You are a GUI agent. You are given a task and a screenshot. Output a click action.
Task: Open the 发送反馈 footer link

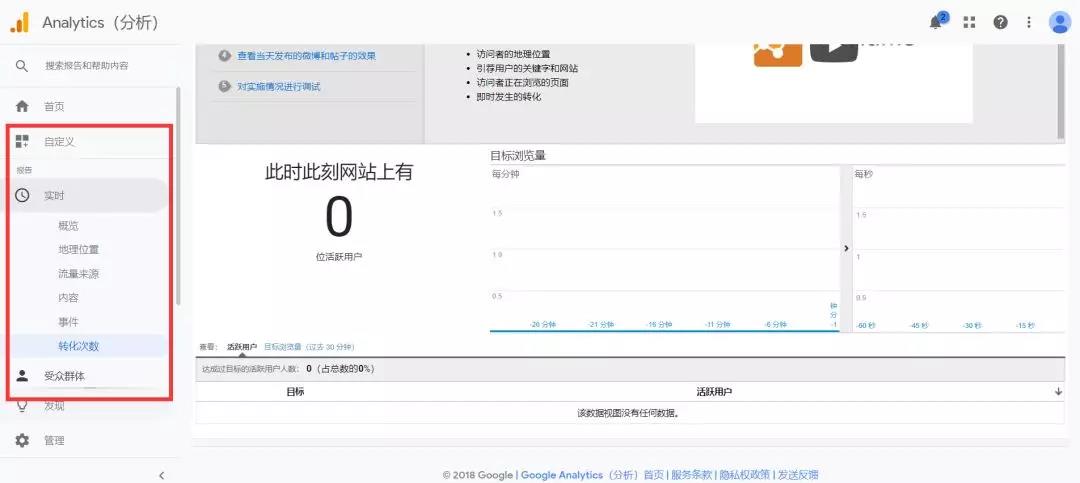coord(798,475)
